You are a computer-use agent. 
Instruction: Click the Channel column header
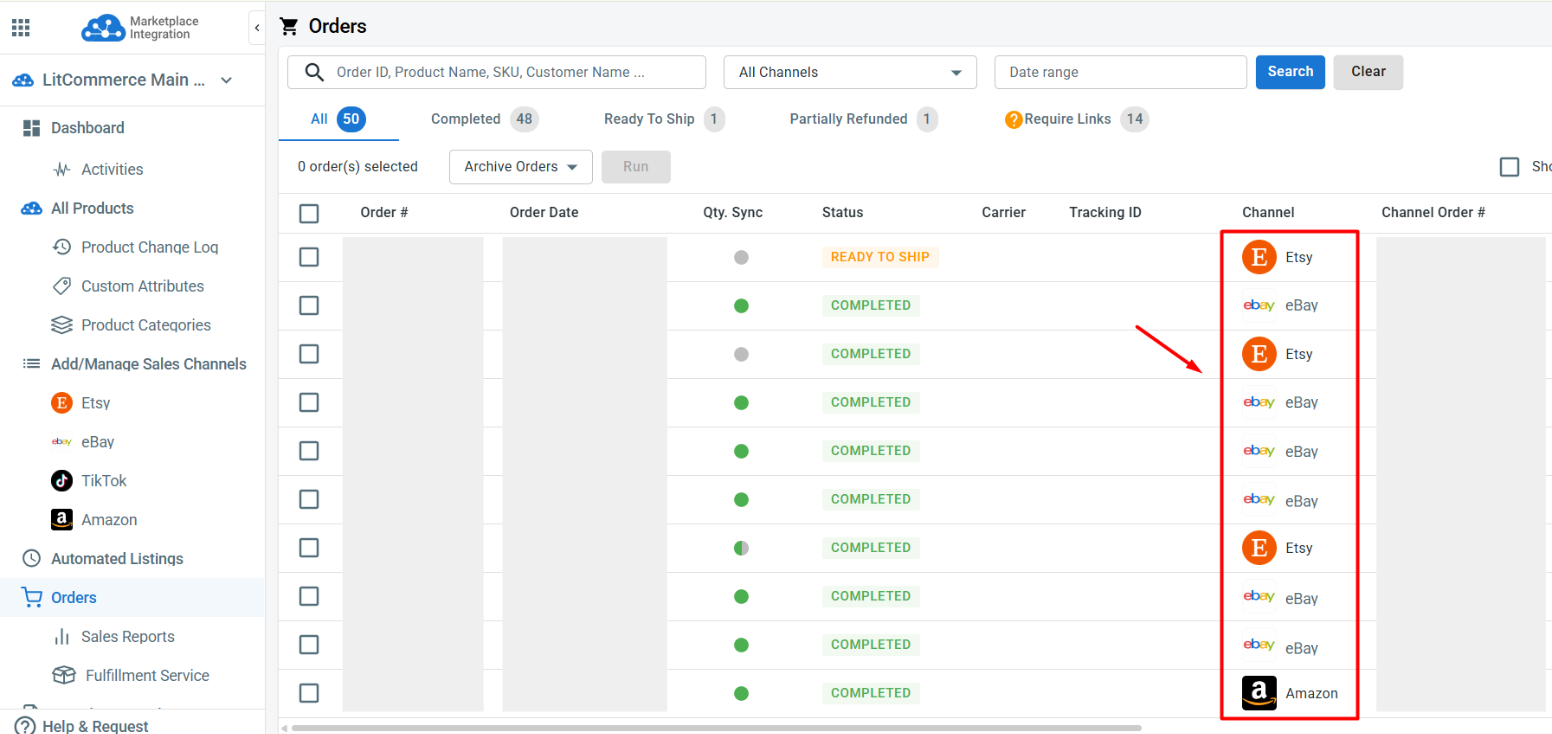point(1268,212)
